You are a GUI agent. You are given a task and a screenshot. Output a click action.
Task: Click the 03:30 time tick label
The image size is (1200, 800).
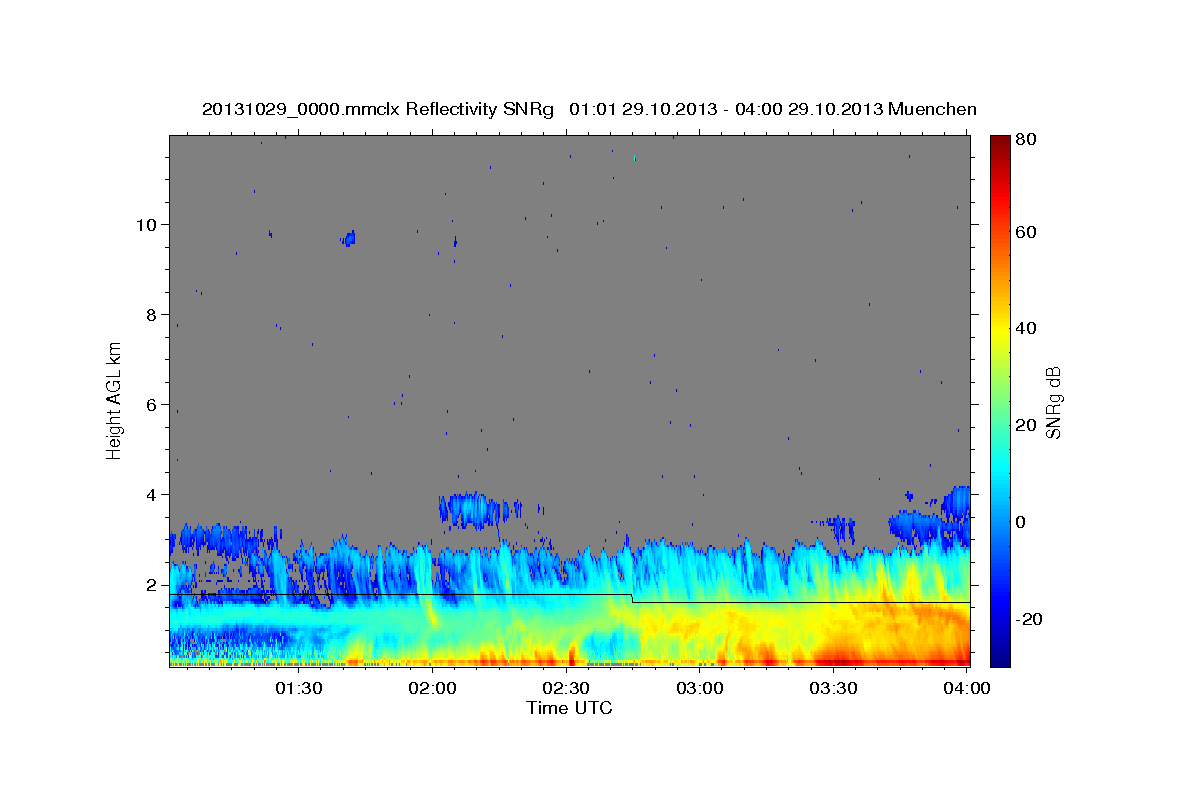pos(833,688)
